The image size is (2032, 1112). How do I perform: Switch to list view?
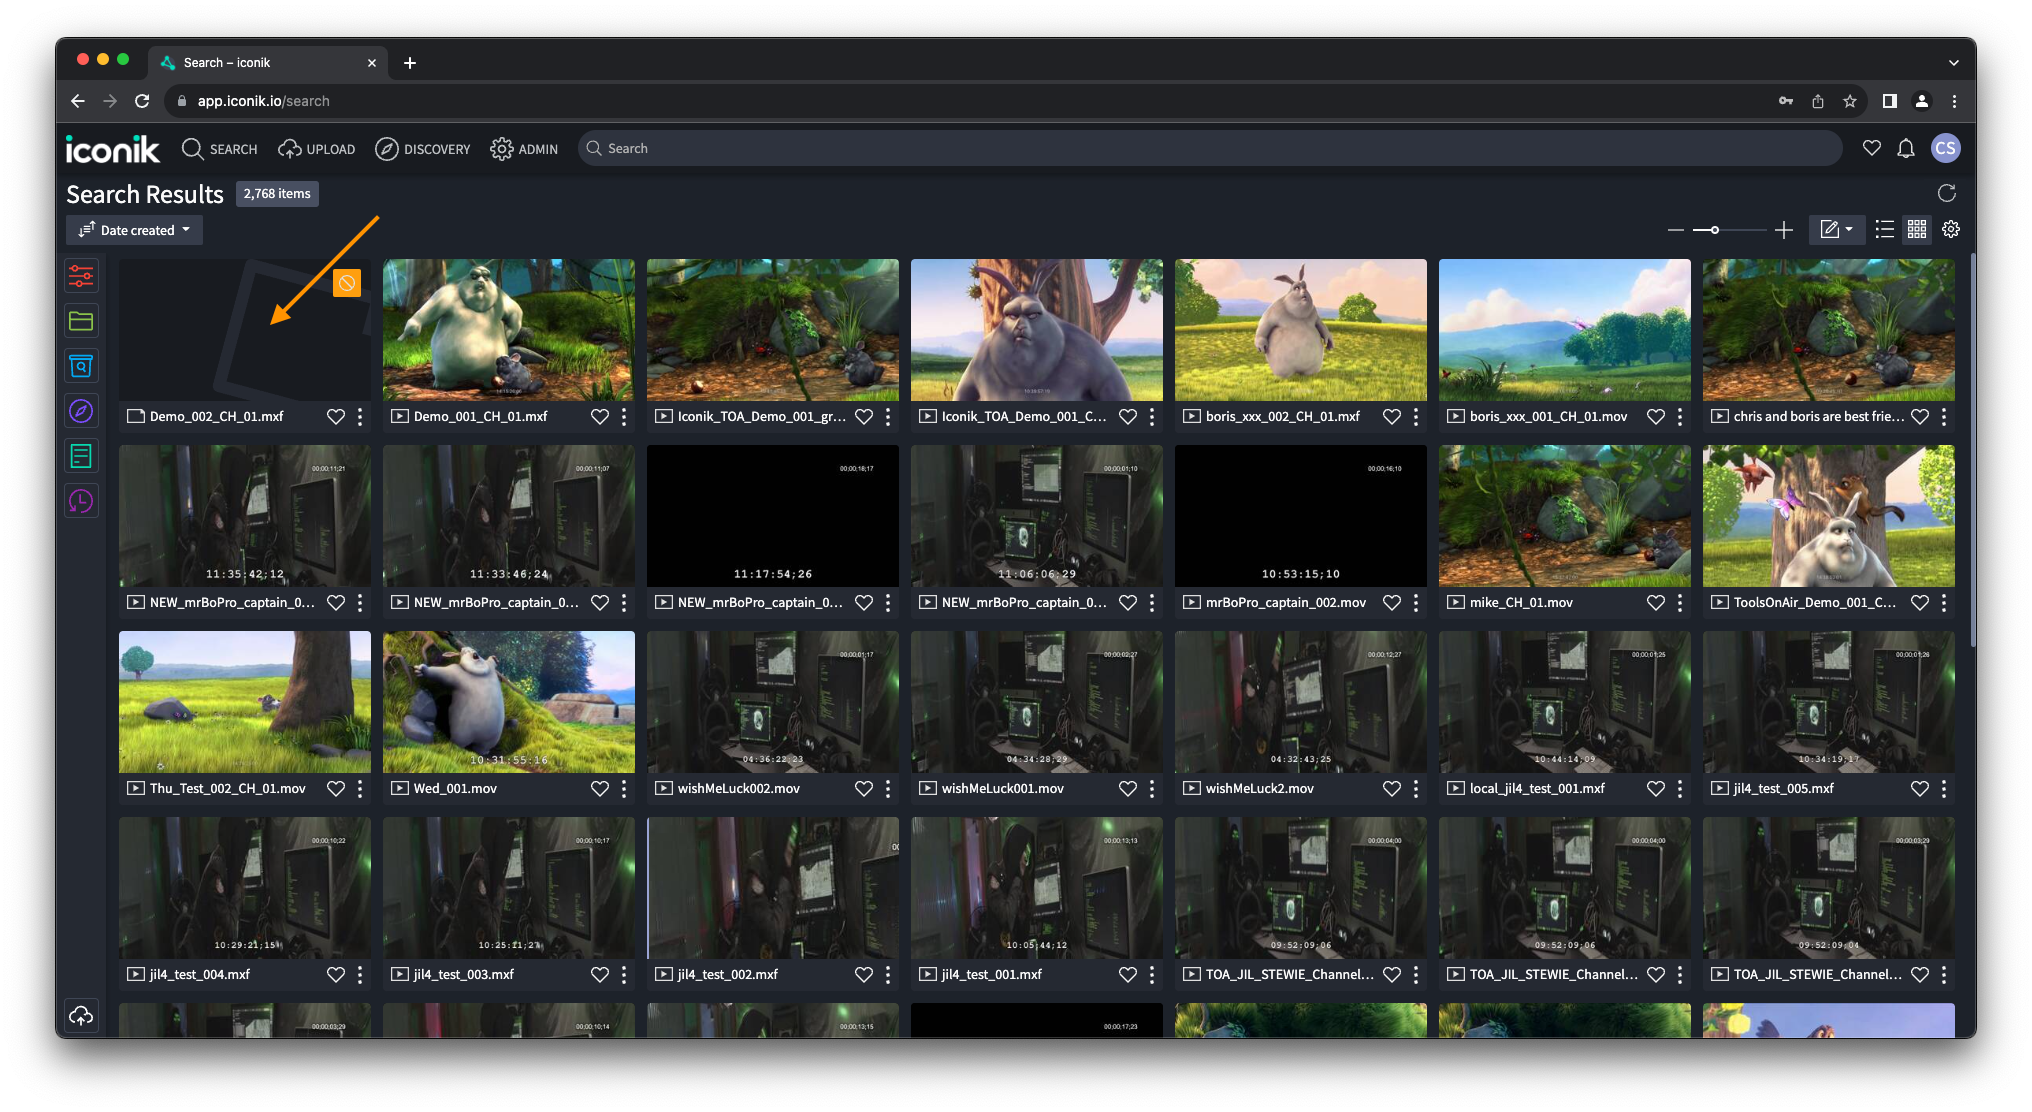pyautogui.click(x=1884, y=230)
